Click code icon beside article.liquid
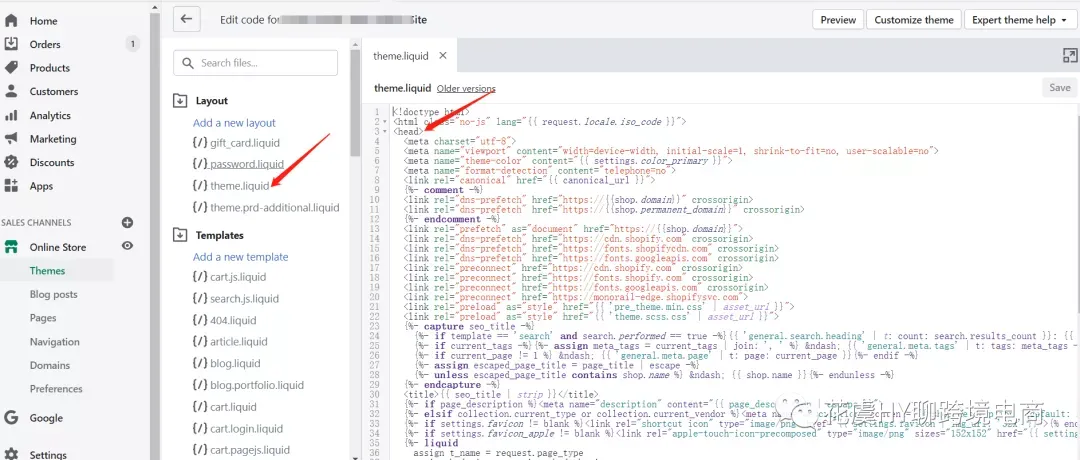 coord(200,342)
